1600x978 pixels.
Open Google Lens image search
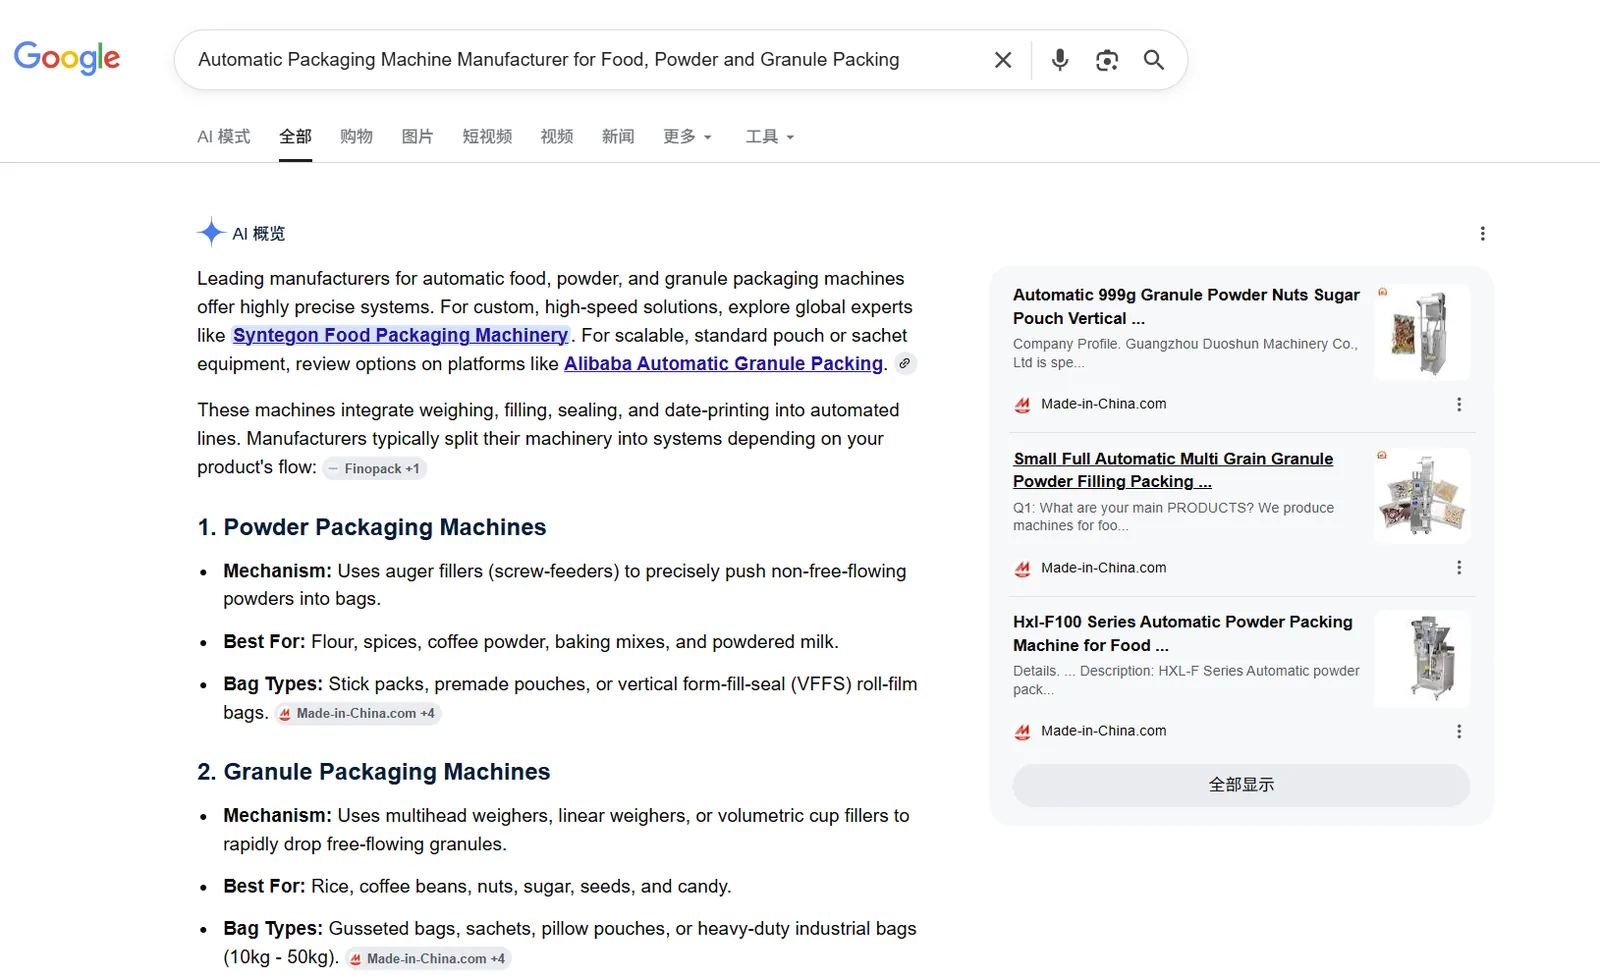[x=1107, y=60]
